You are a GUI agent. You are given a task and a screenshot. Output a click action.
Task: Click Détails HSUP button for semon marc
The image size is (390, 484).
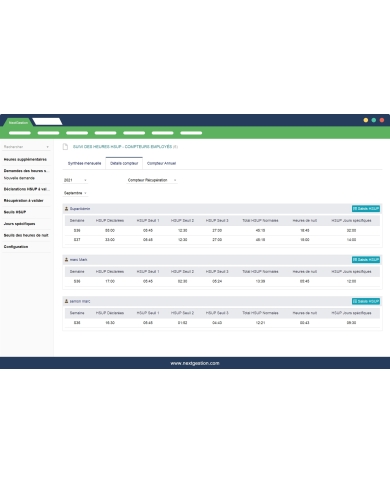click(366, 301)
